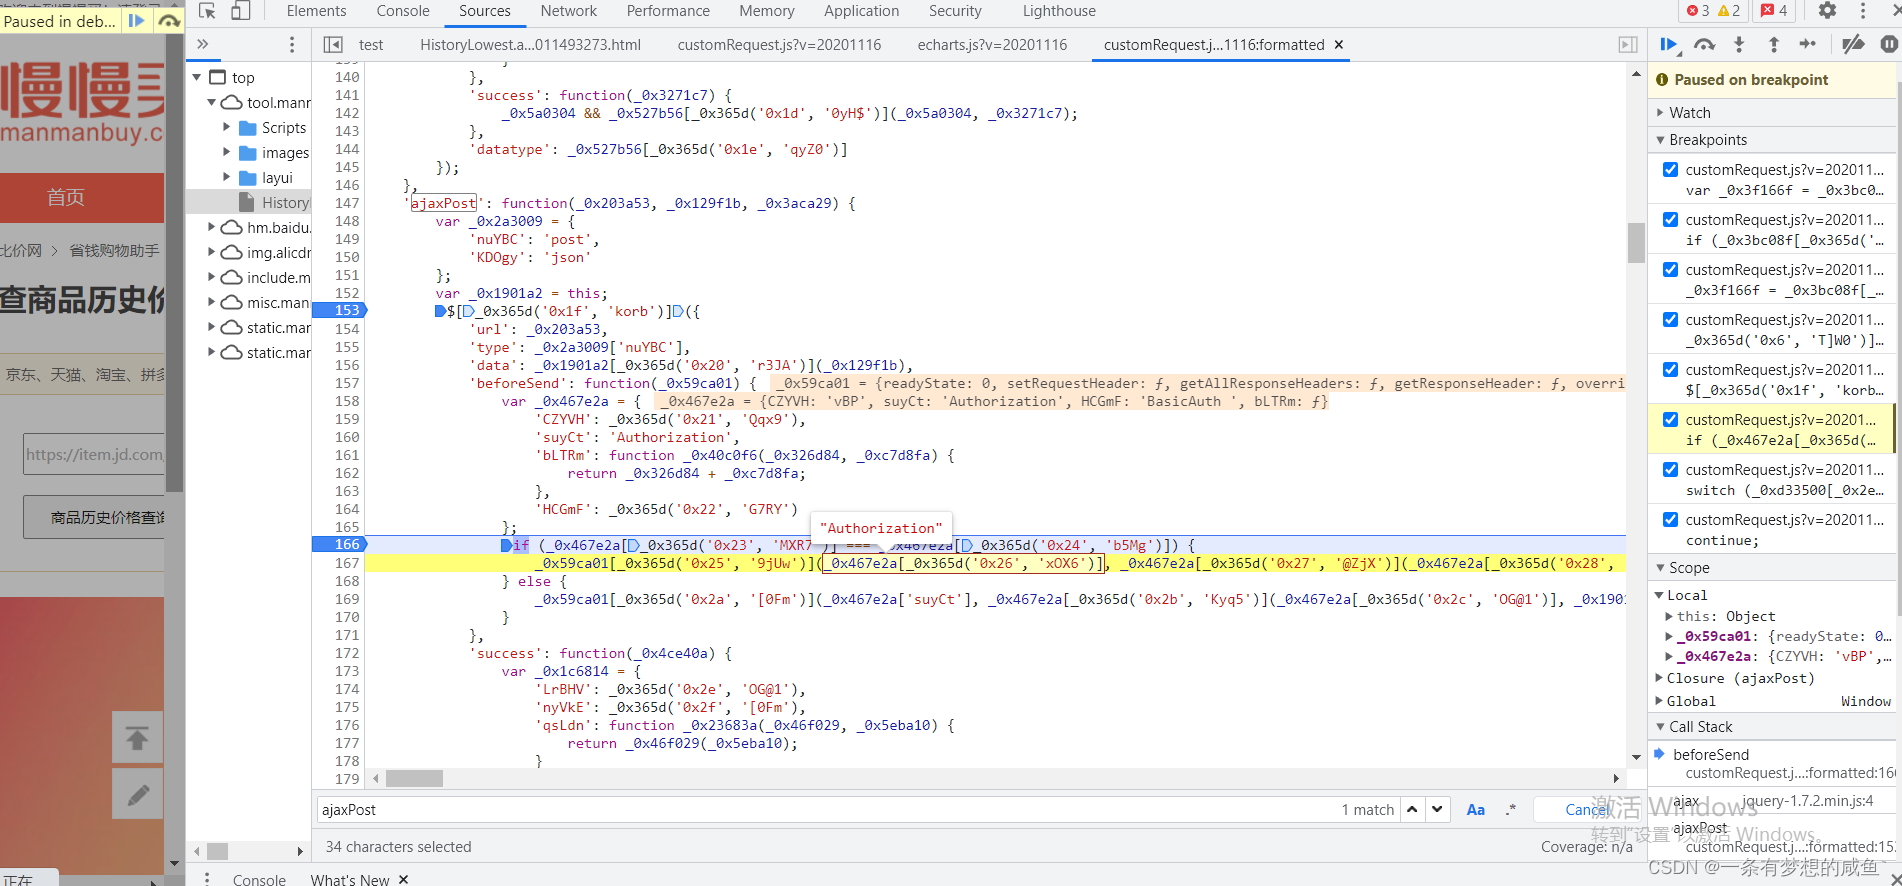Open the Performance panel
Screen dimensions: 1902x886
[x=668, y=11]
